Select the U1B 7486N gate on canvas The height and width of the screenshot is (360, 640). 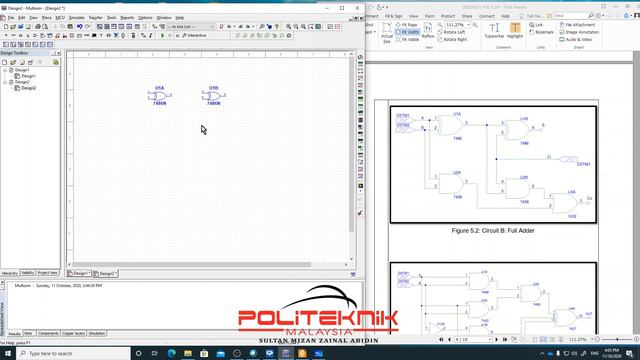pyautogui.click(x=213, y=96)
